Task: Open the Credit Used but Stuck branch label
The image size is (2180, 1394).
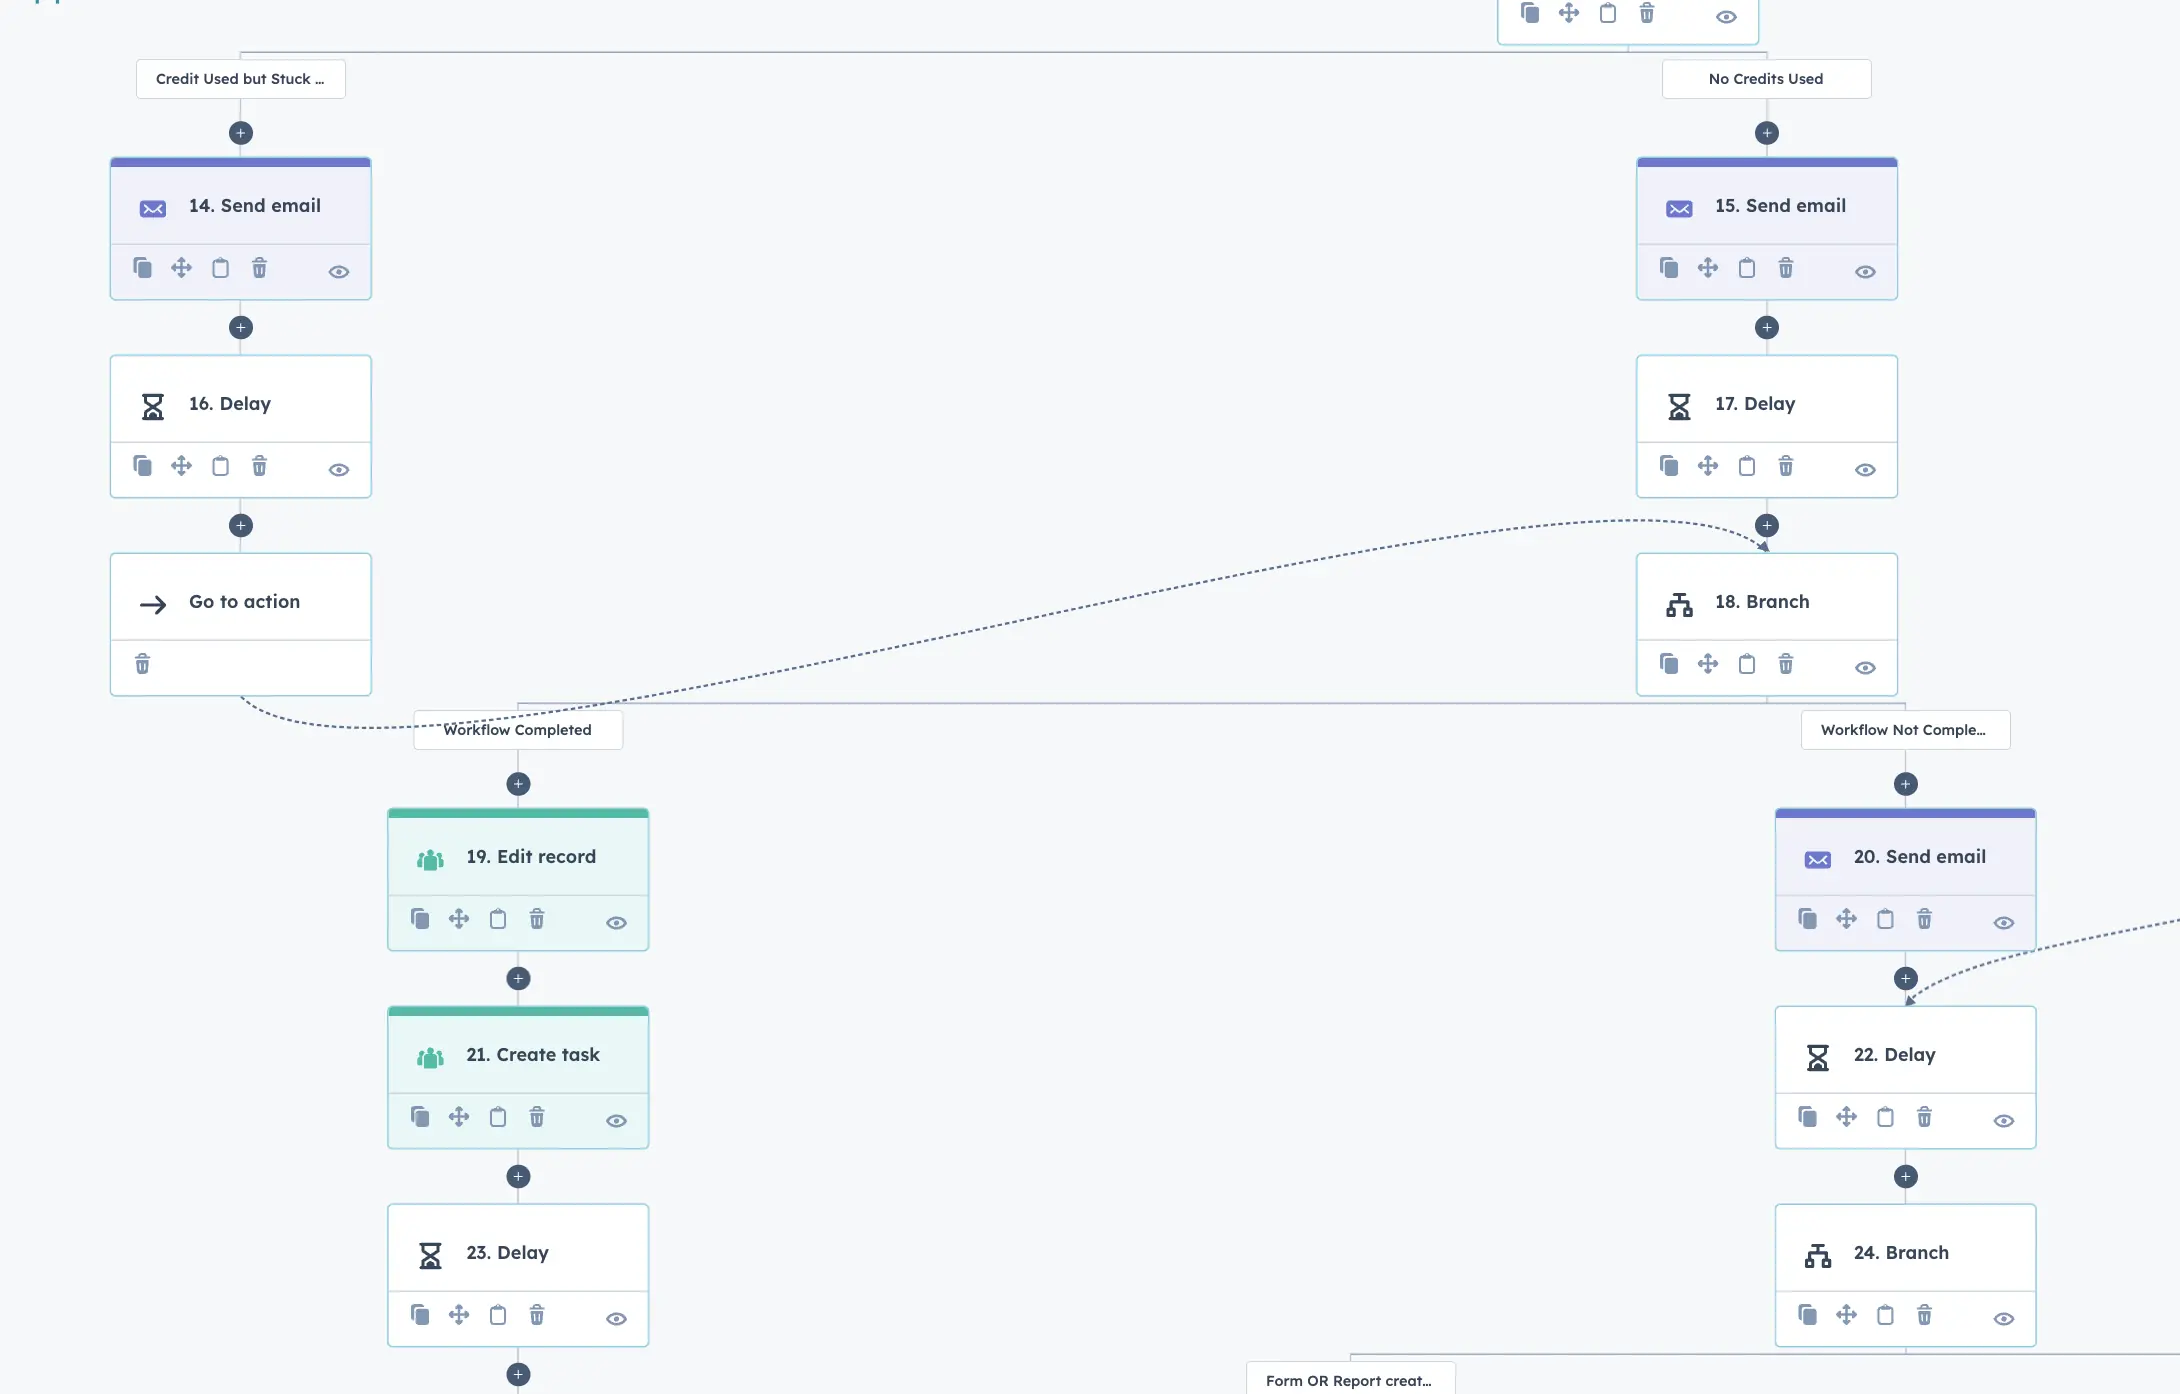Action: [241, 79]
